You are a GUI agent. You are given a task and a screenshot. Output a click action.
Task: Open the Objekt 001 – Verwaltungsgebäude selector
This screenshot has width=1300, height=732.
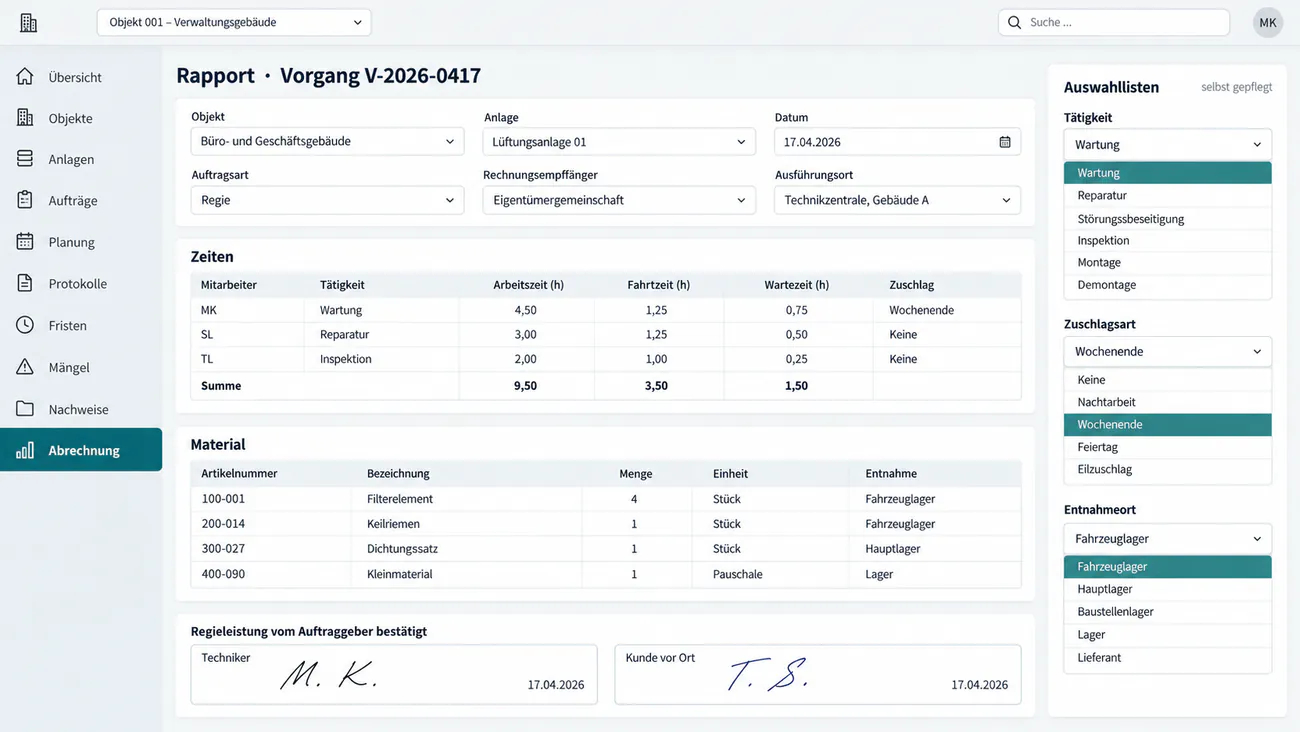coord(234,22)
